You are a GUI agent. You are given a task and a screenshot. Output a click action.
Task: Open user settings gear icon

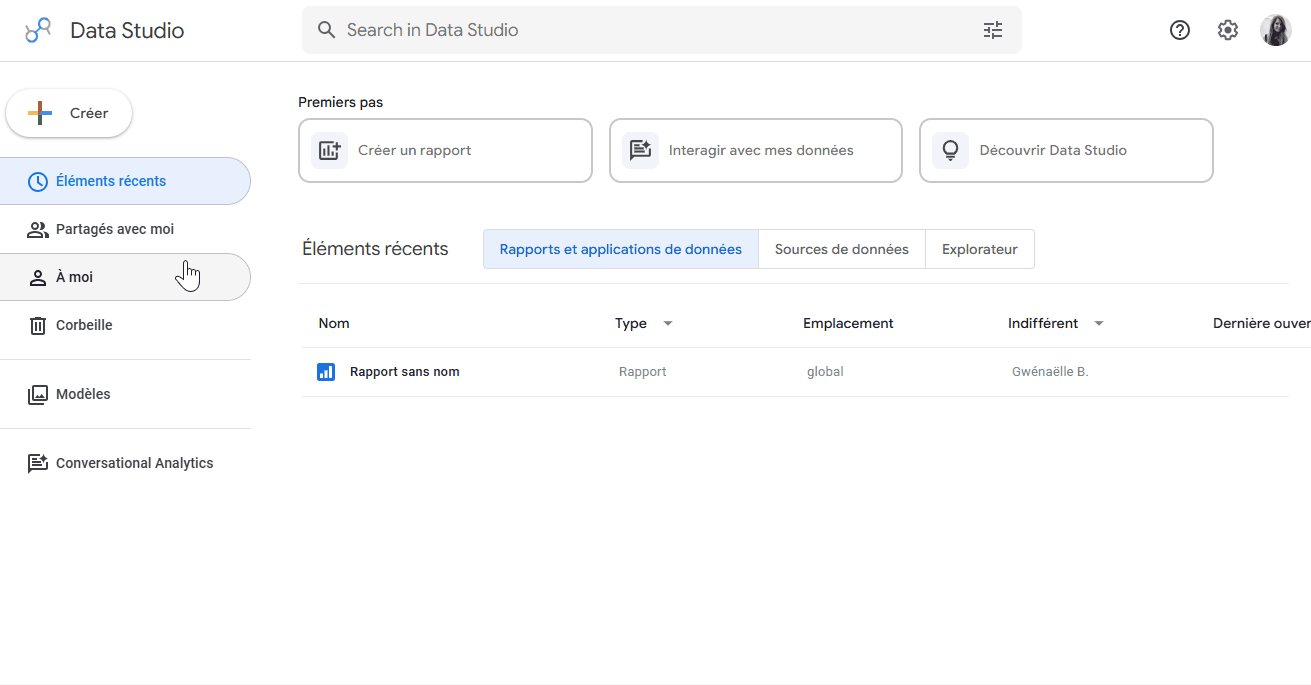(1228, 30)
